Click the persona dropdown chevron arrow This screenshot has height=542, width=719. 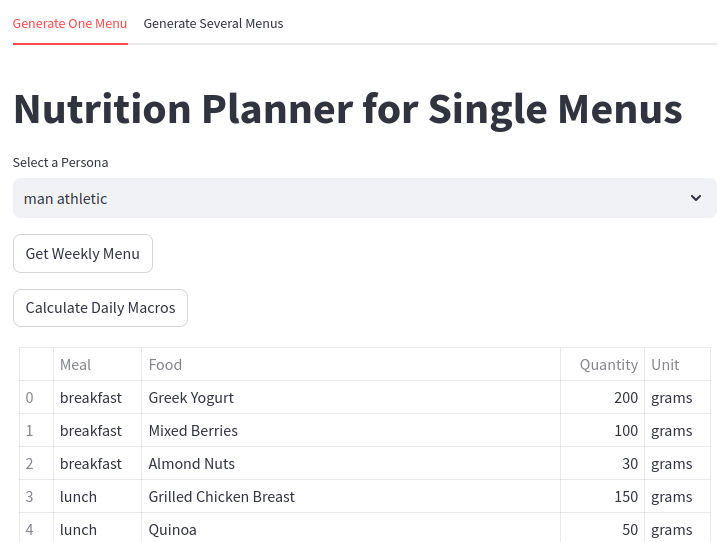pos(696,198)
